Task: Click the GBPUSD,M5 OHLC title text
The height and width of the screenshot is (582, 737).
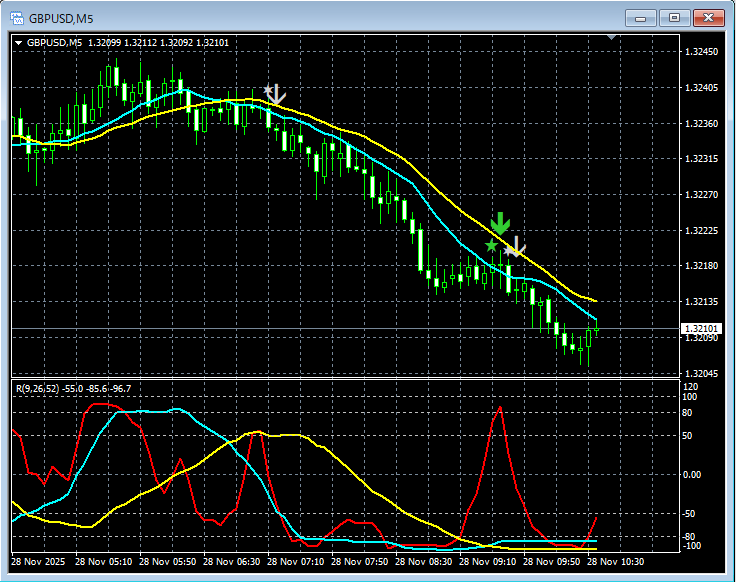Action: (x=128, y=43)
